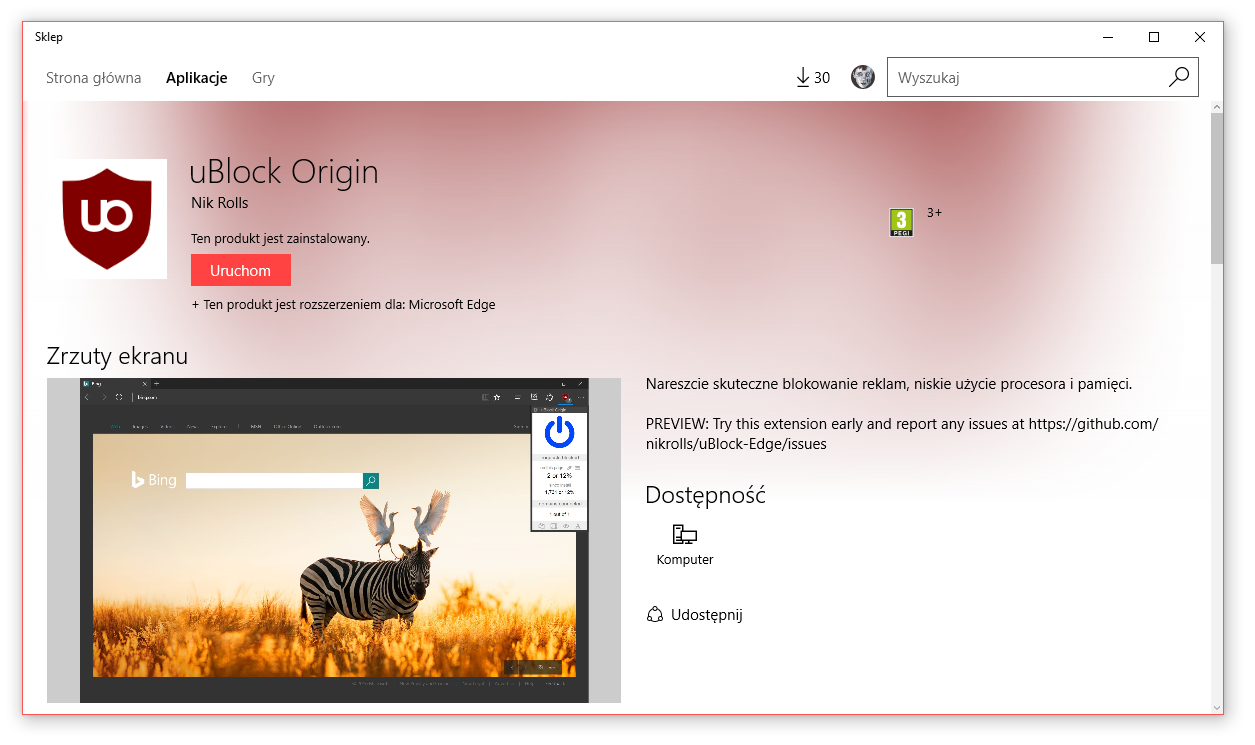Click the uBlock Origin title
The height and width of the screenshot is (745, 1255).
(x=284, y=172)
